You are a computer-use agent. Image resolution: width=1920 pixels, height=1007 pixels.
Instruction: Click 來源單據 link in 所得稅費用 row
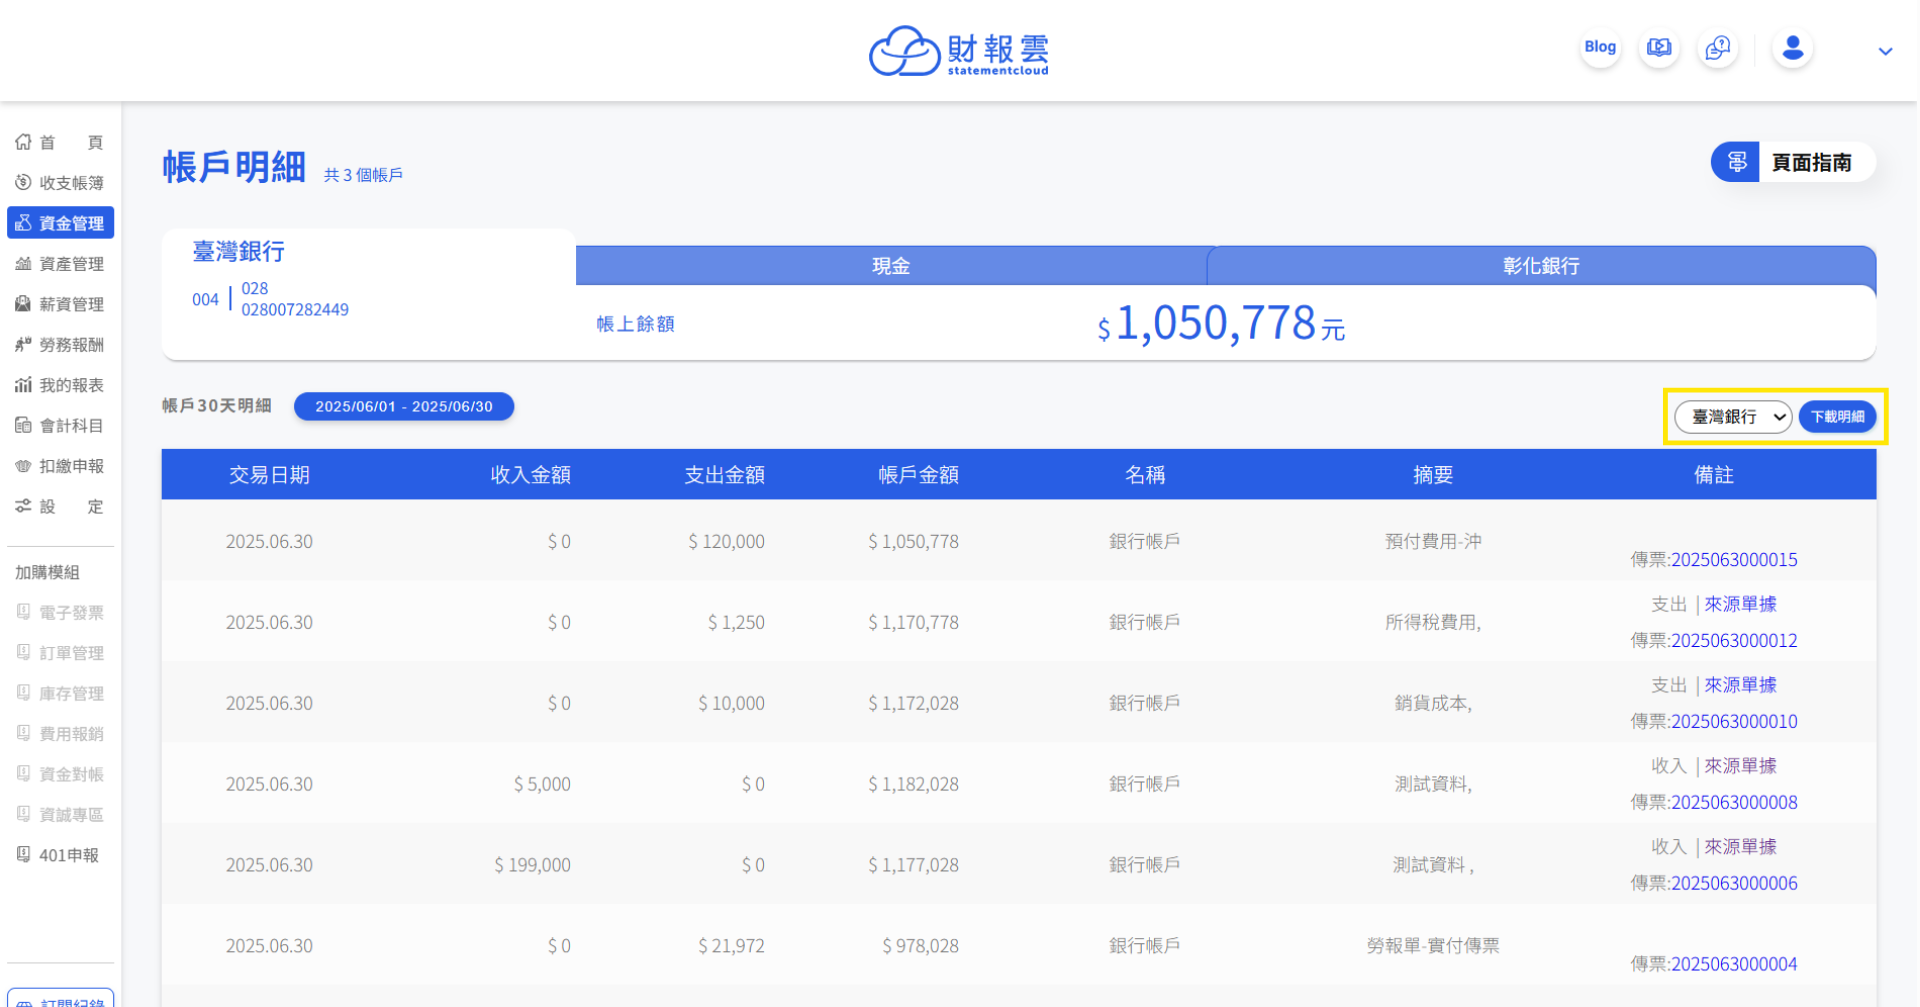(1741, 605)
